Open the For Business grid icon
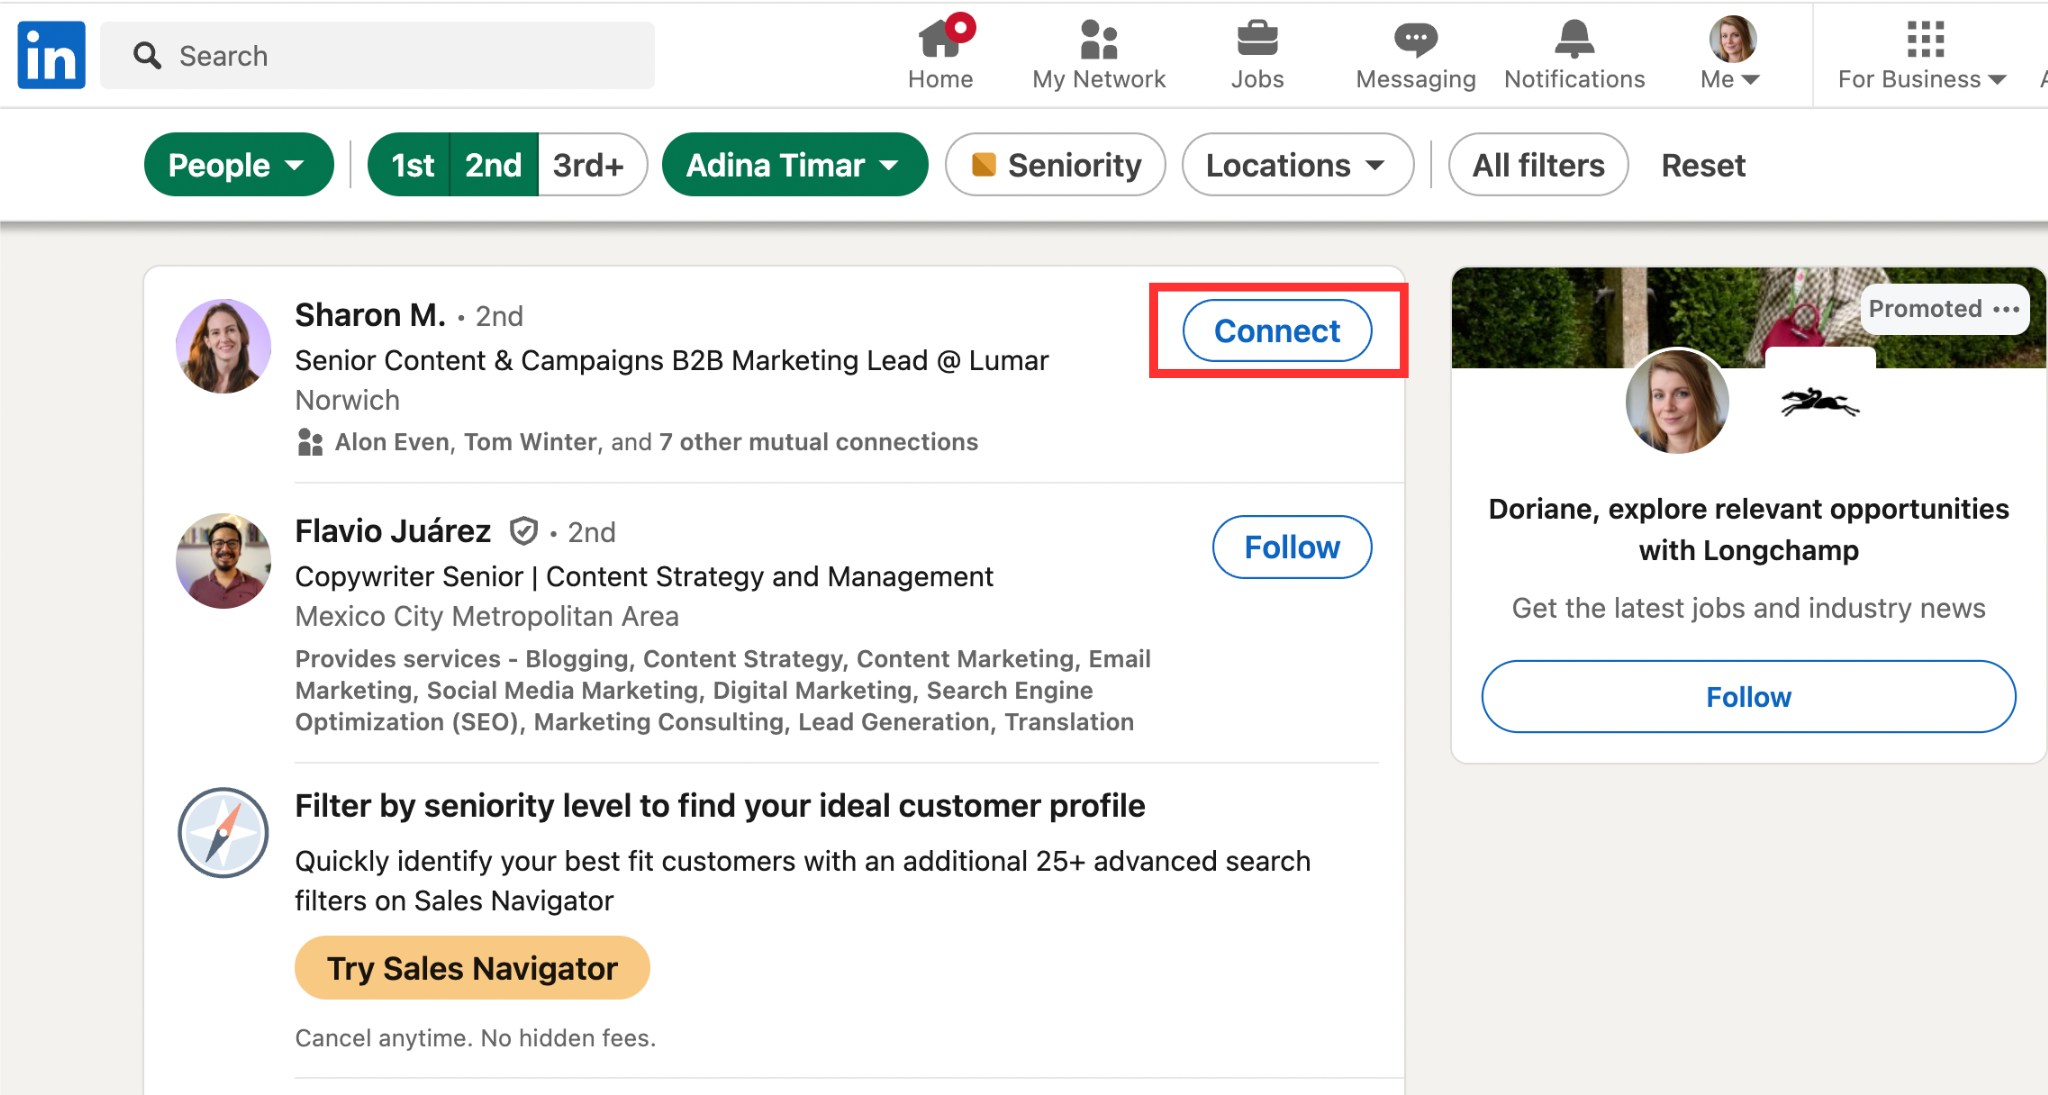The width and height of the screenshot is (2048, 1095). [x=1925, y=39]
